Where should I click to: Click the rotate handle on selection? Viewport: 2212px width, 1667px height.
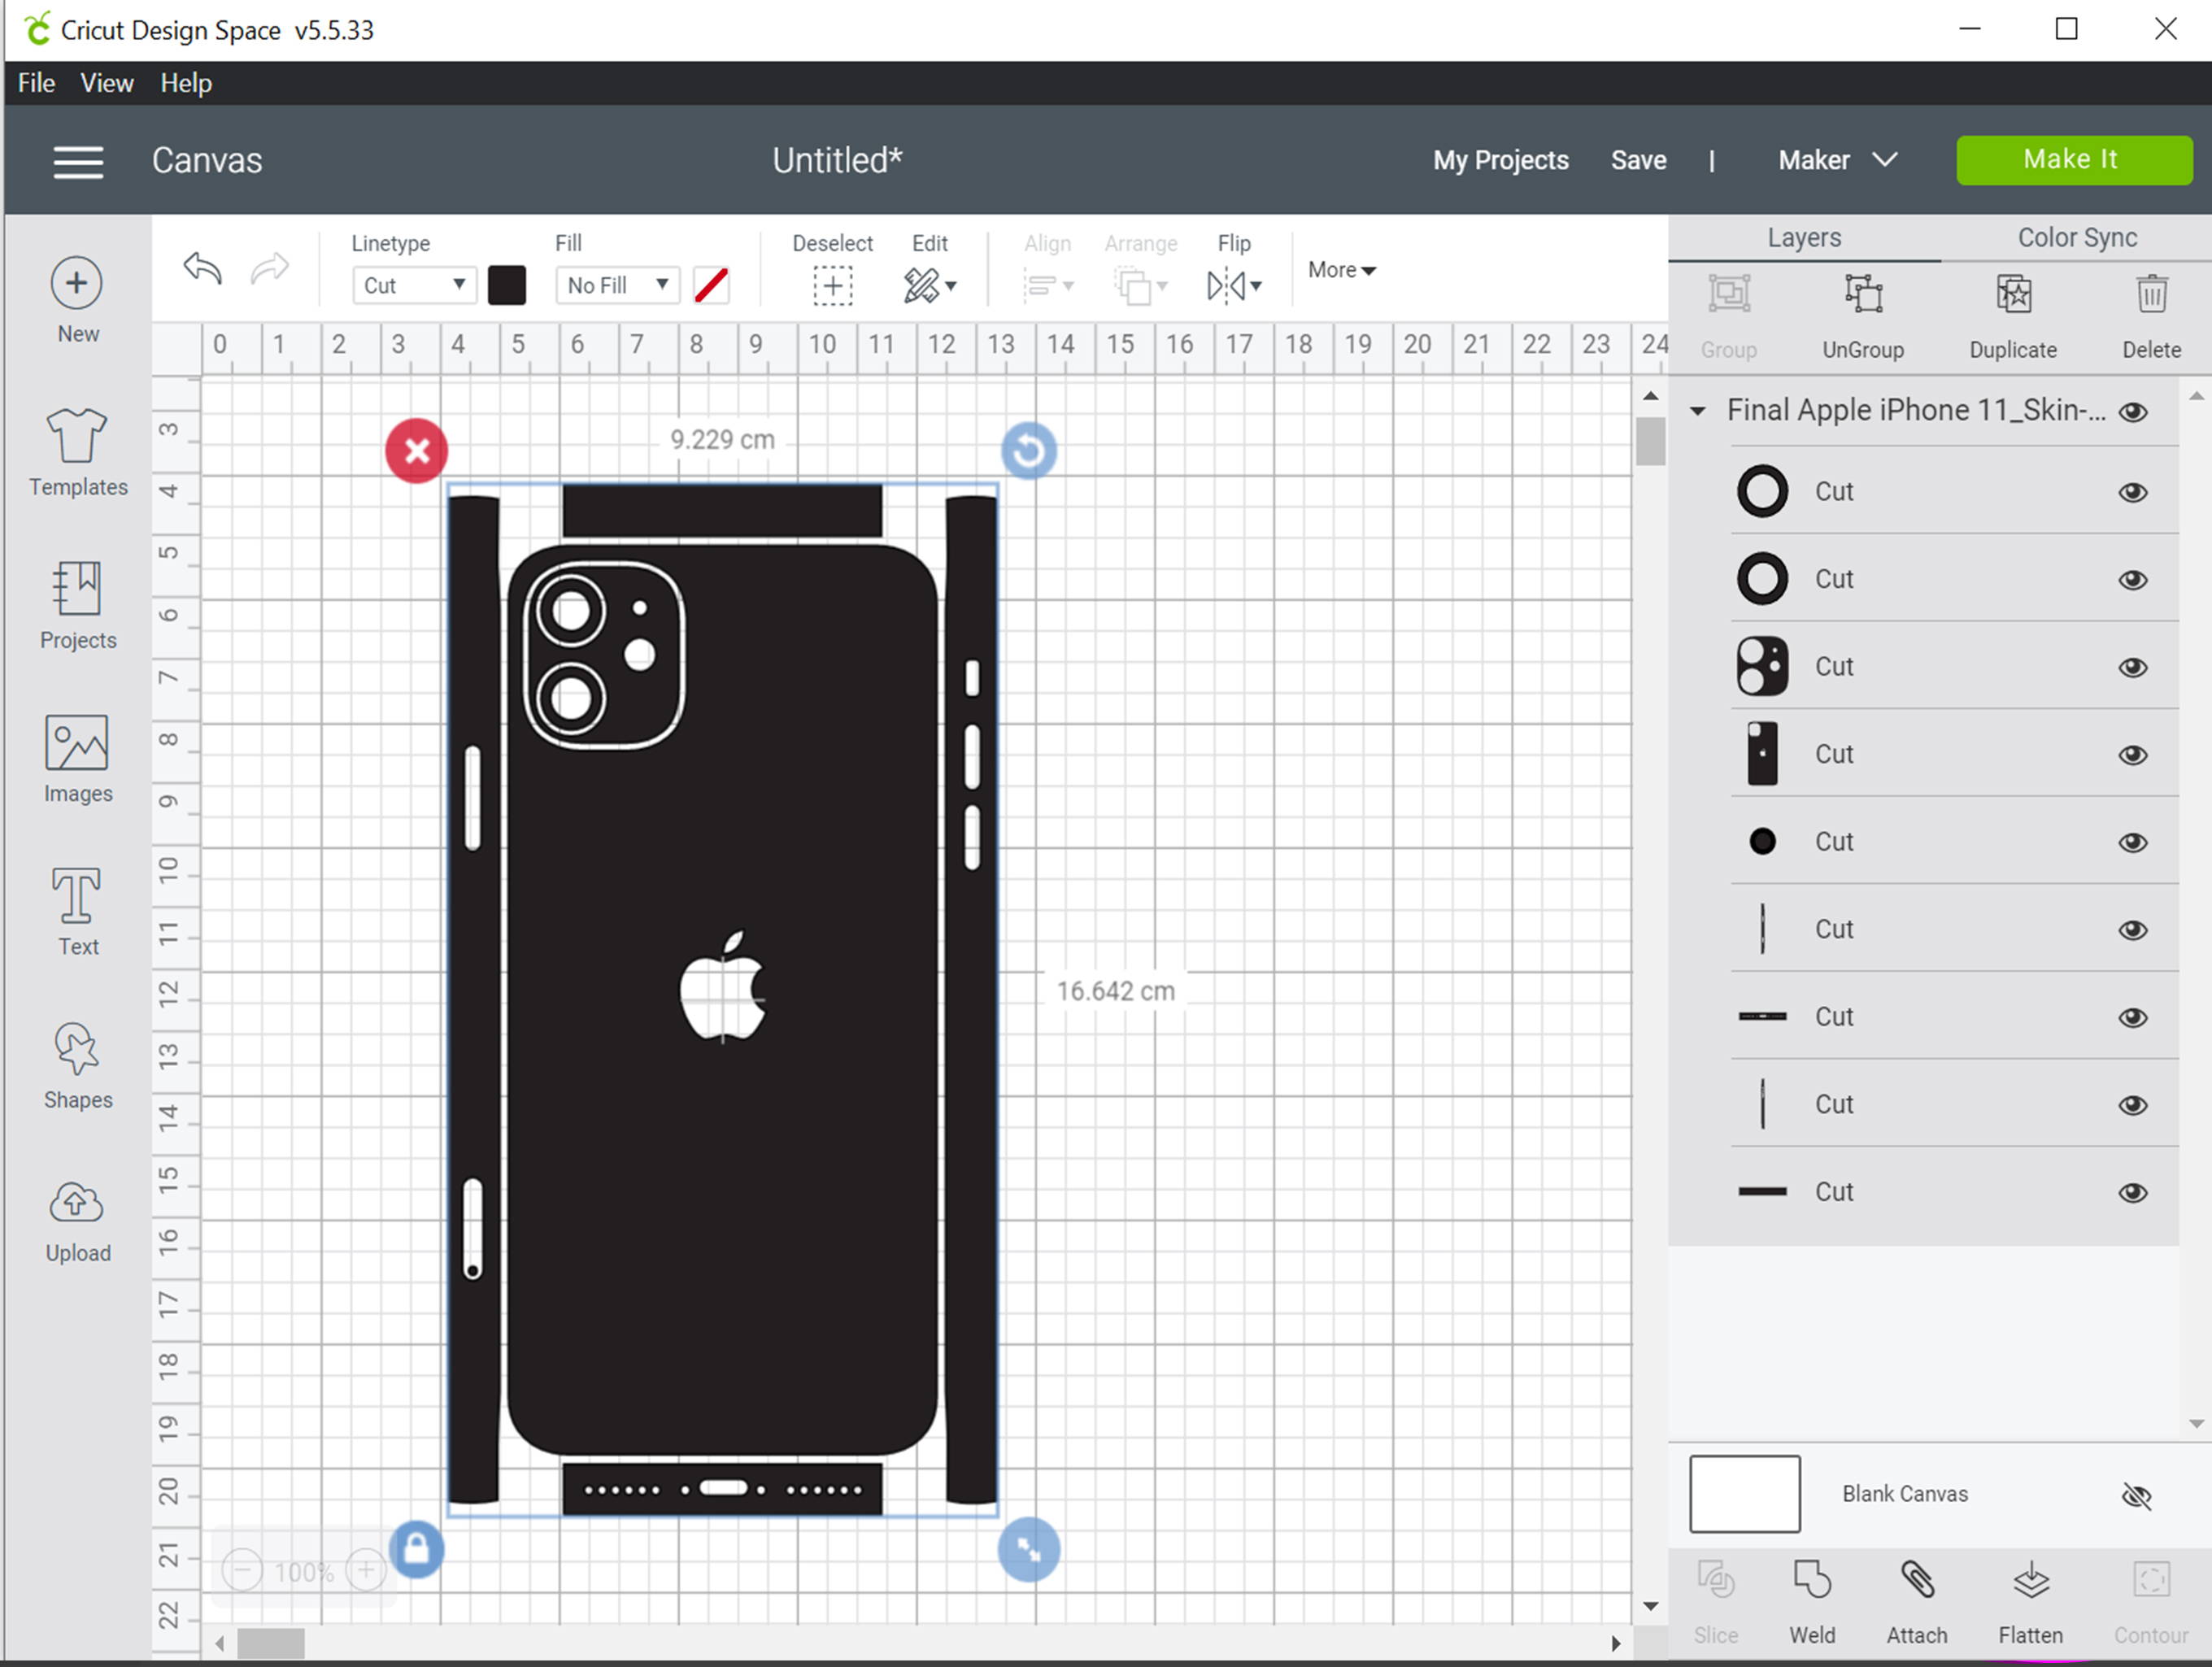click(1029, 451)
